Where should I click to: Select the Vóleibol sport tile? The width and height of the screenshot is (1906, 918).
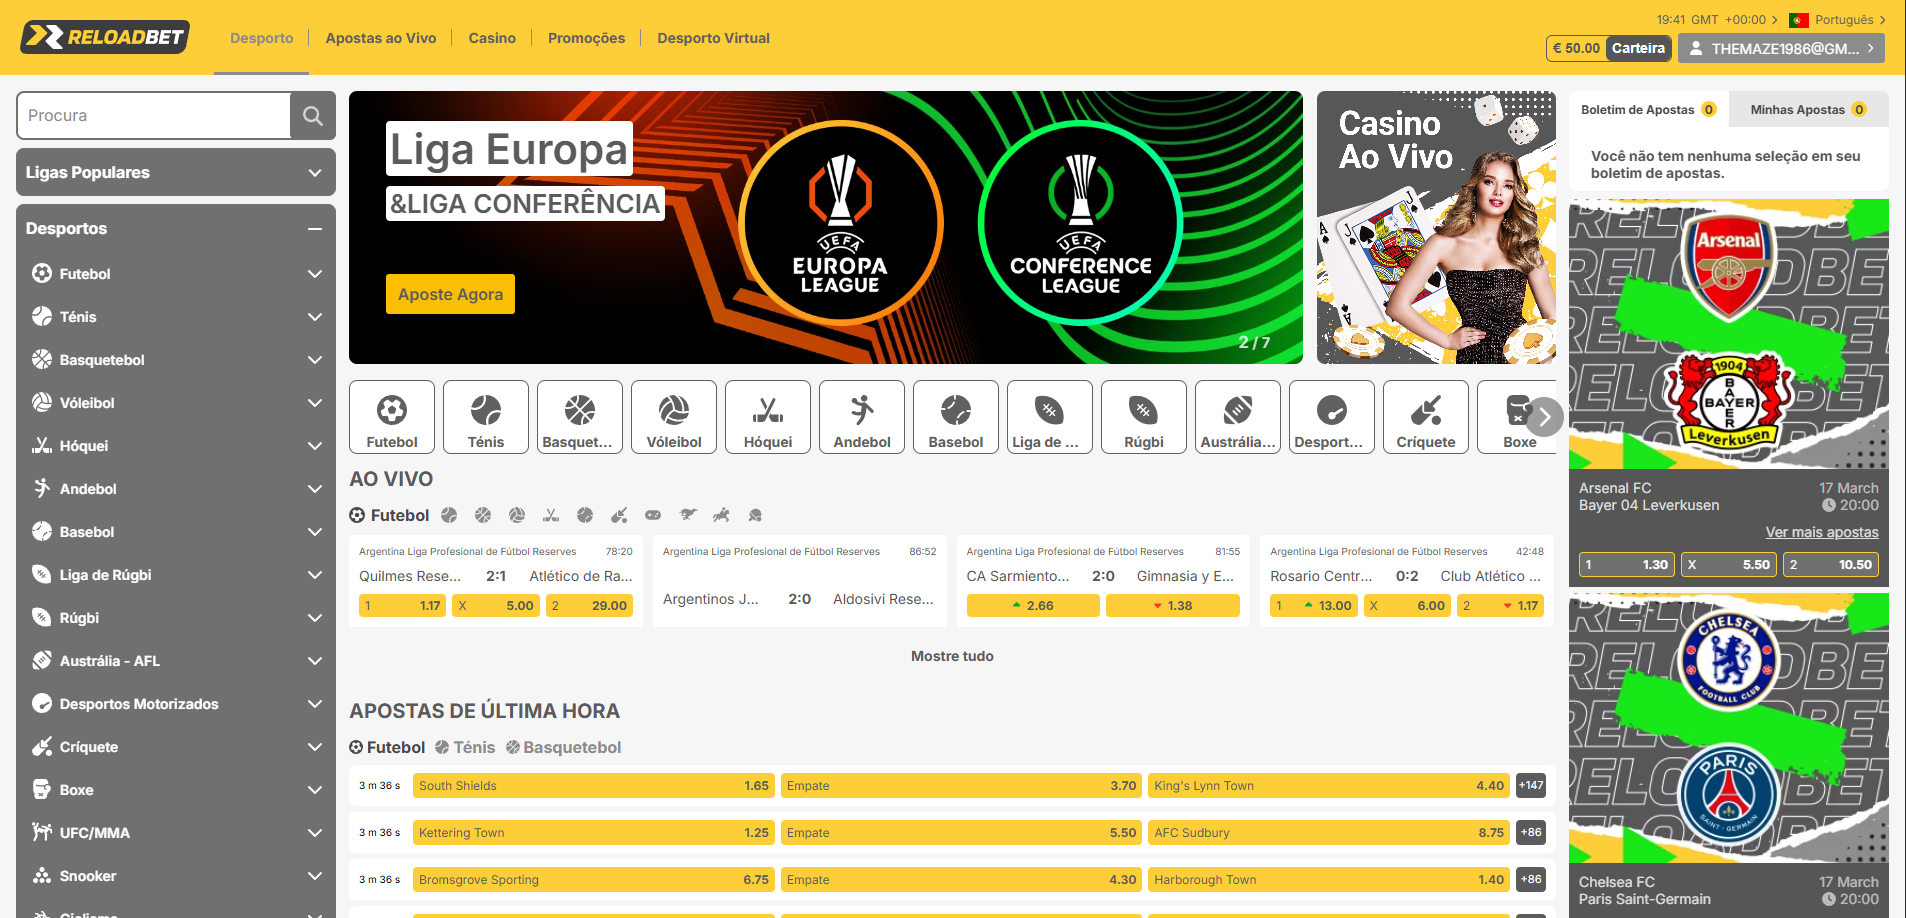point(674,417)
